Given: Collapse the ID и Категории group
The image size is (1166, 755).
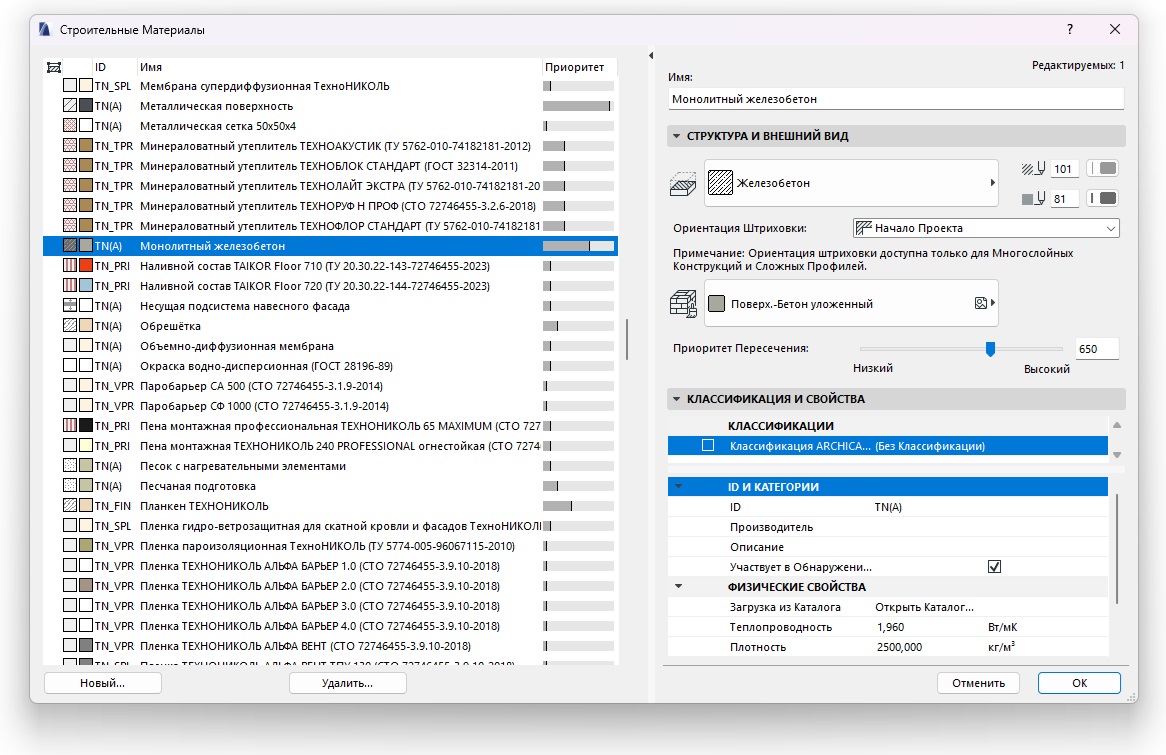Looking at the screenshot, I should (679, 487).
